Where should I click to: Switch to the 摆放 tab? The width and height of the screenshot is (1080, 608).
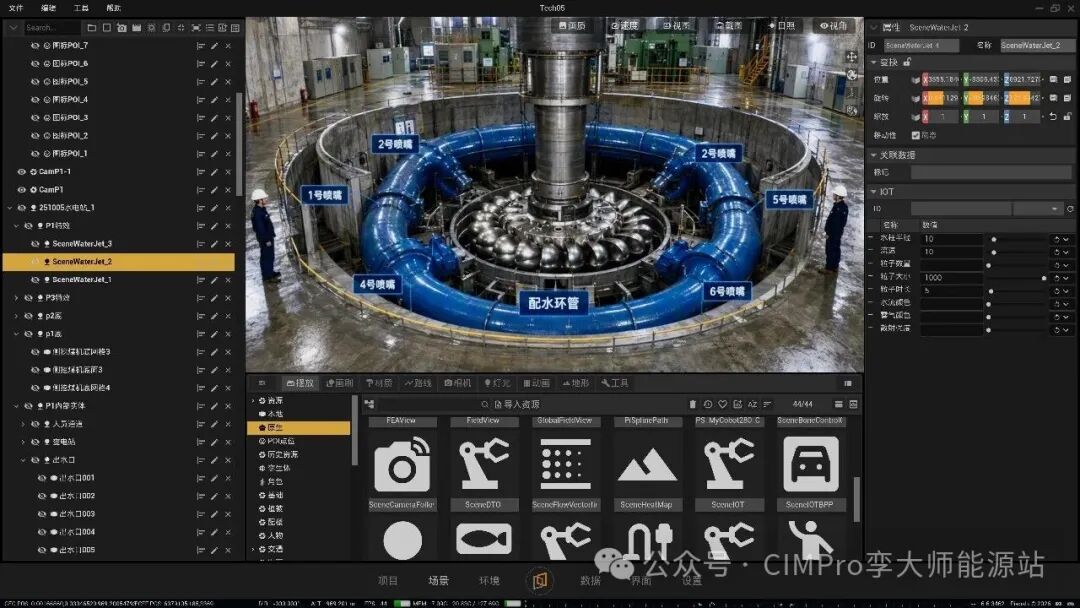pos(300,383)
